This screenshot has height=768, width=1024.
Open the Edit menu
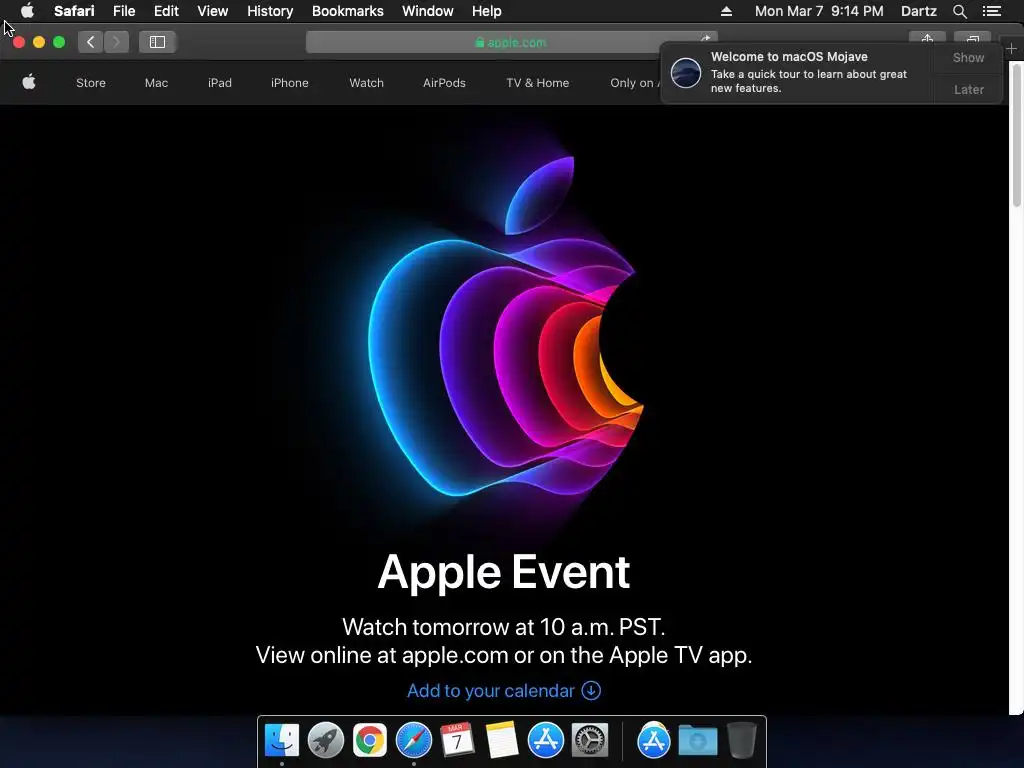[x=166, y=11]
